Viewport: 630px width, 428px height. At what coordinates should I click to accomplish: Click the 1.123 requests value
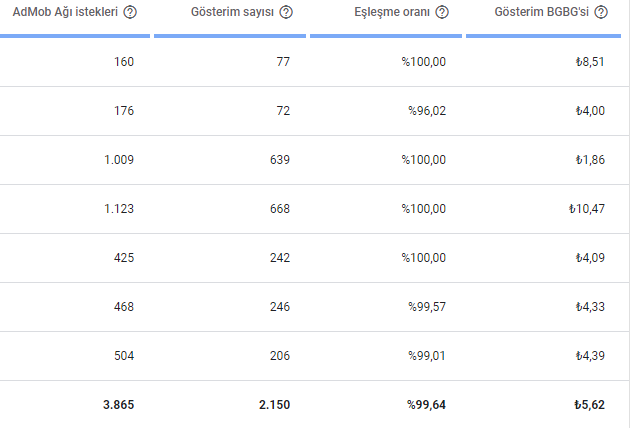(119, 209)
